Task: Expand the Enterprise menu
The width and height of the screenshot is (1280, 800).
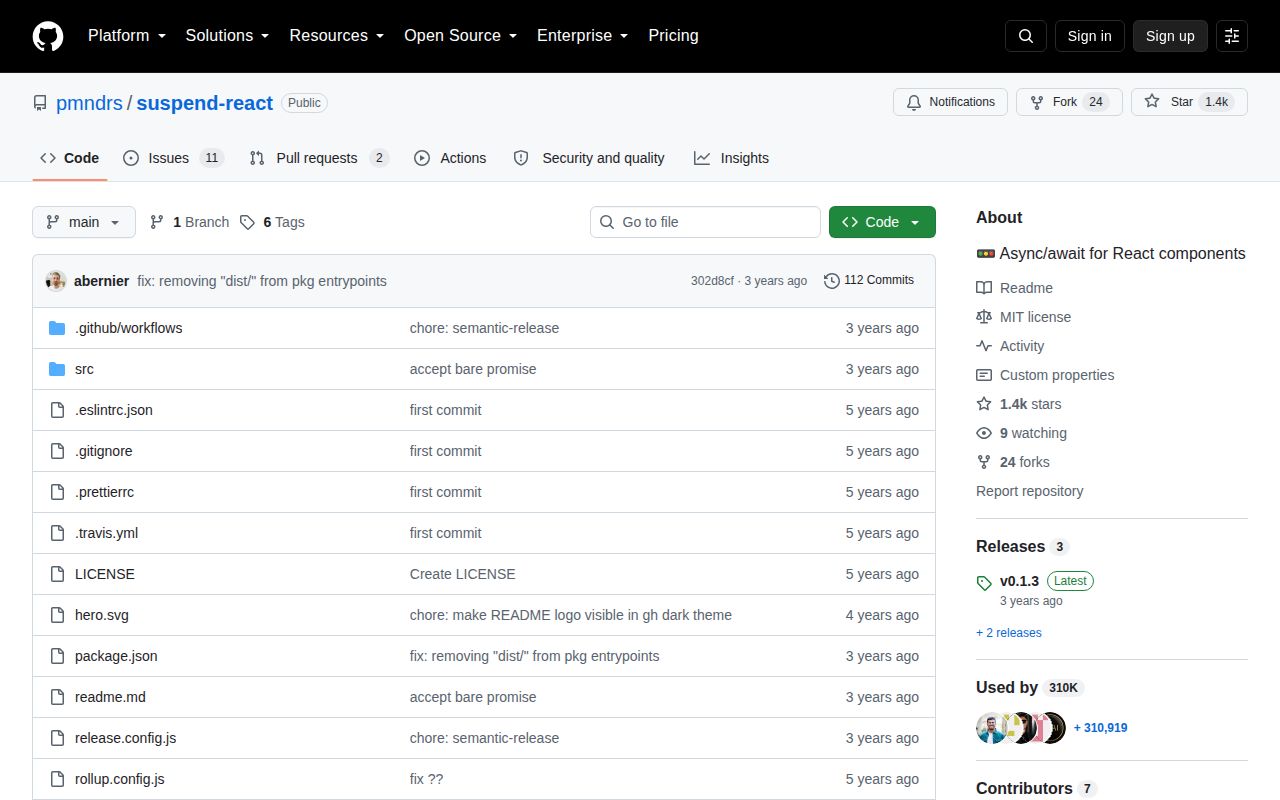Action: point(583,35)
